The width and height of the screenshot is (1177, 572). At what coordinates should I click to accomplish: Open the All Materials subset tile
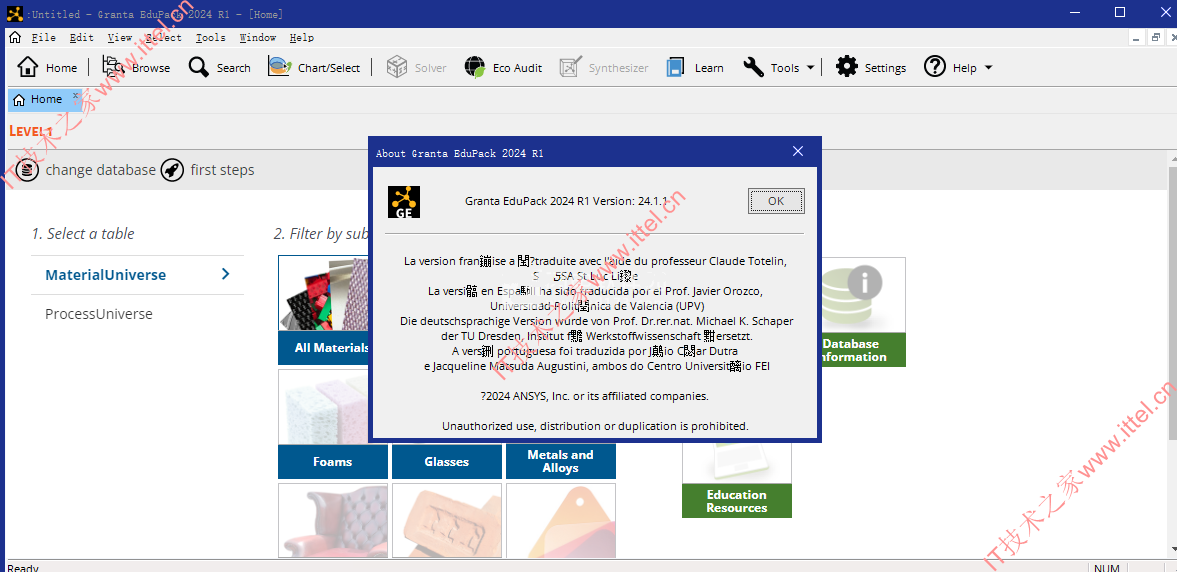click(325, 310)
